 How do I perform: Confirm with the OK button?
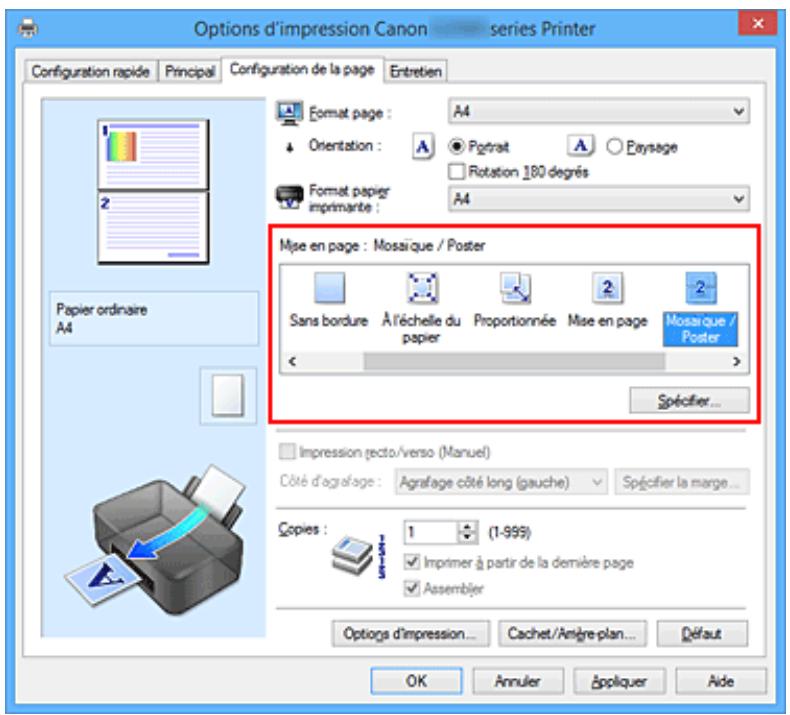coord(417,681)
